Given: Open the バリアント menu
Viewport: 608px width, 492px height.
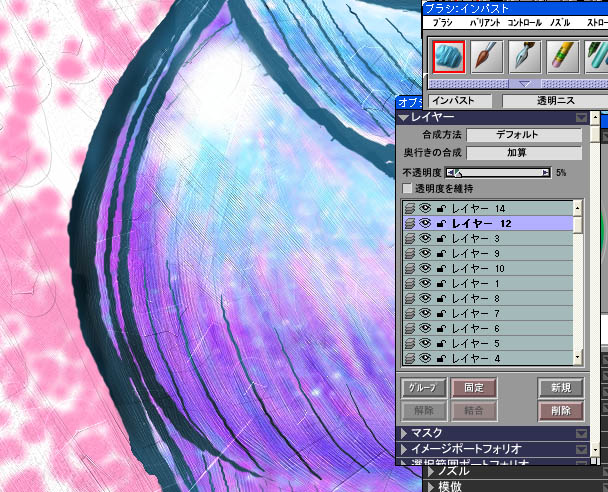Looking at the screenshot, I should pos(485,23).
